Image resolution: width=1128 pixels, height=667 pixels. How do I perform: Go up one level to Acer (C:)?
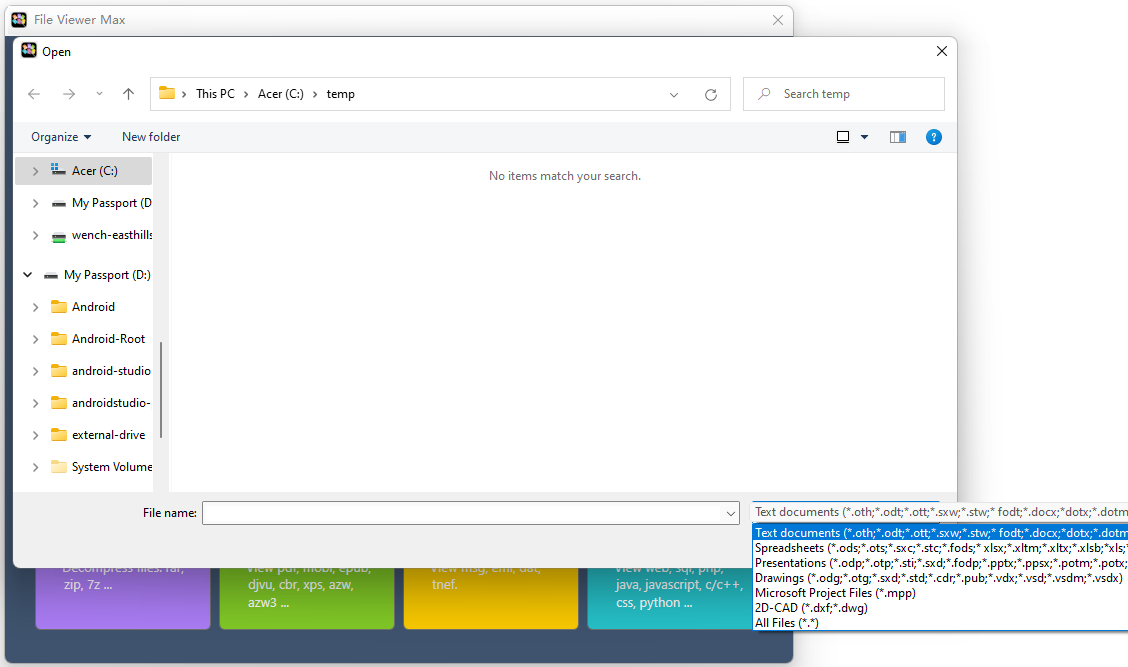pyautogui.click(x=128, y=93)
